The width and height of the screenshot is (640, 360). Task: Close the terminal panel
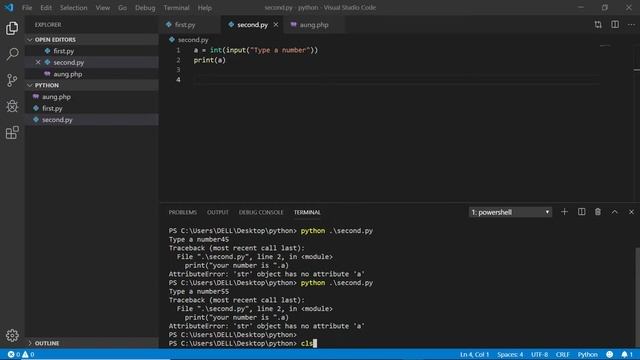click(x=631, y=212)
